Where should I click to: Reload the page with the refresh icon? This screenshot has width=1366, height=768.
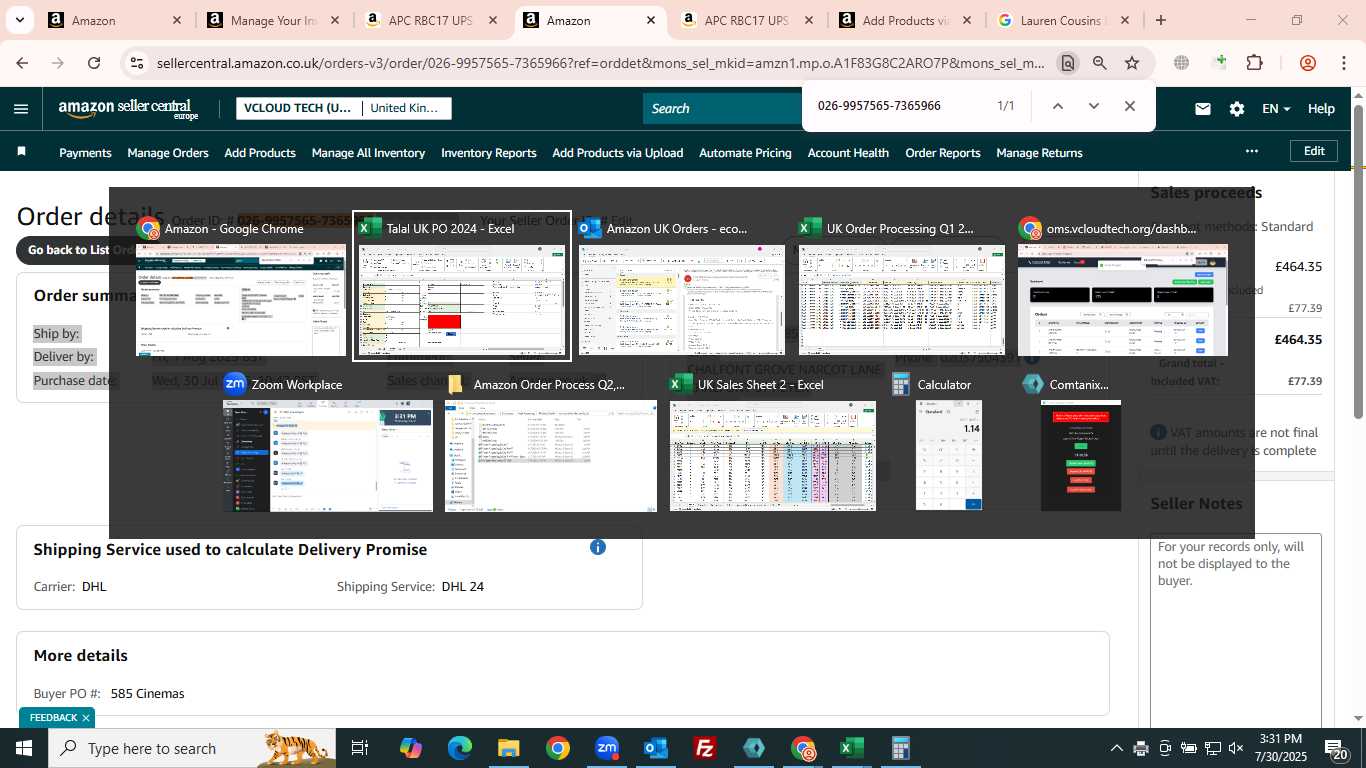[x=94, y=63]
